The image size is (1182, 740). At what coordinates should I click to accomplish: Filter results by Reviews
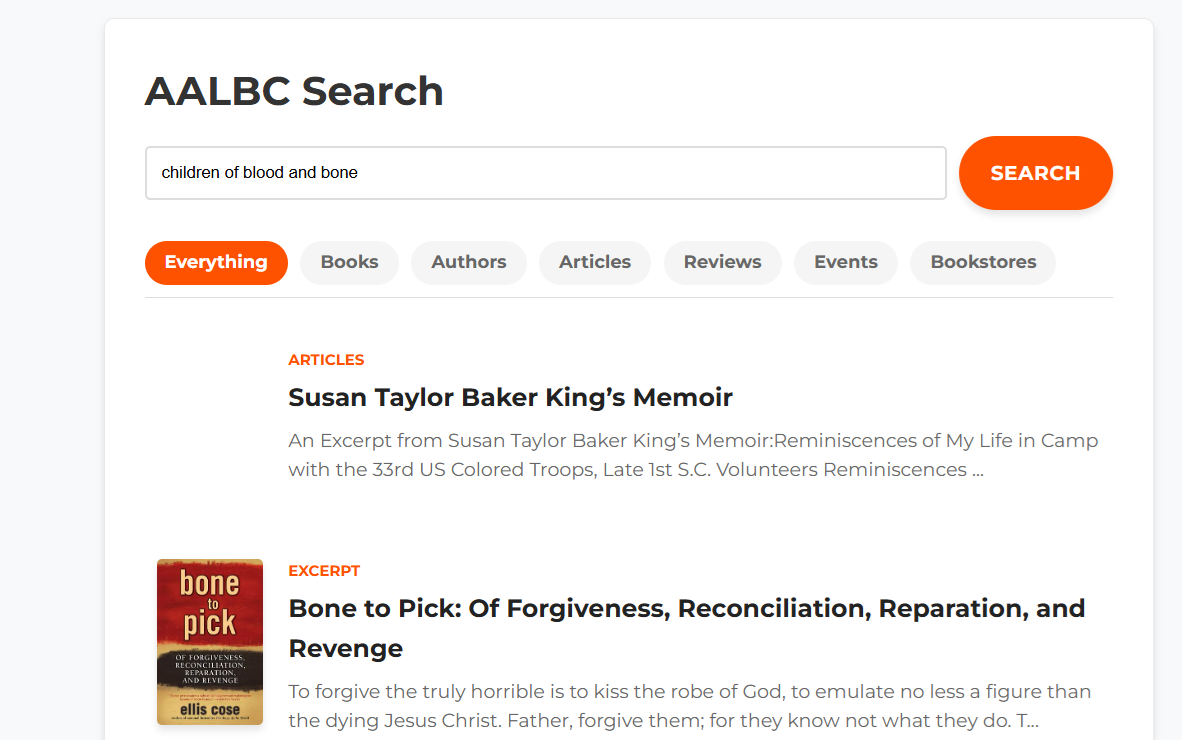[722, 262]
